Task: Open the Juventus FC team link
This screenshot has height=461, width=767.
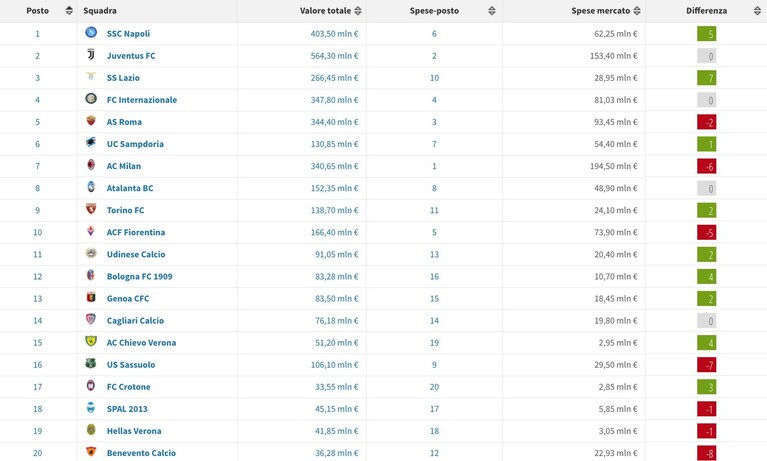Action: click(131, 56)
